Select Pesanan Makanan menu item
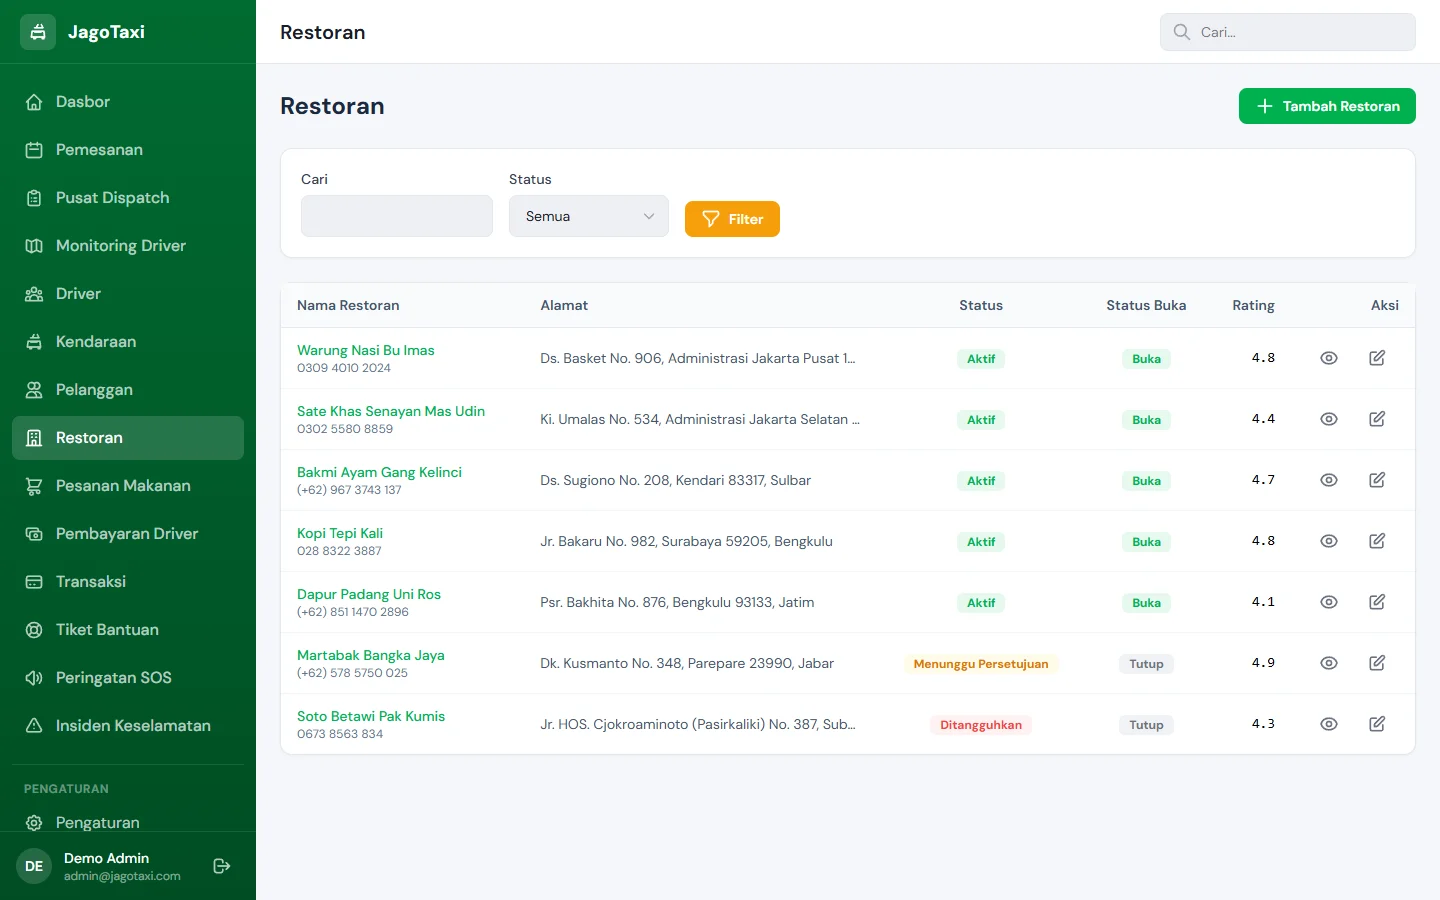 pyautogui.click(x=128, y=486)
